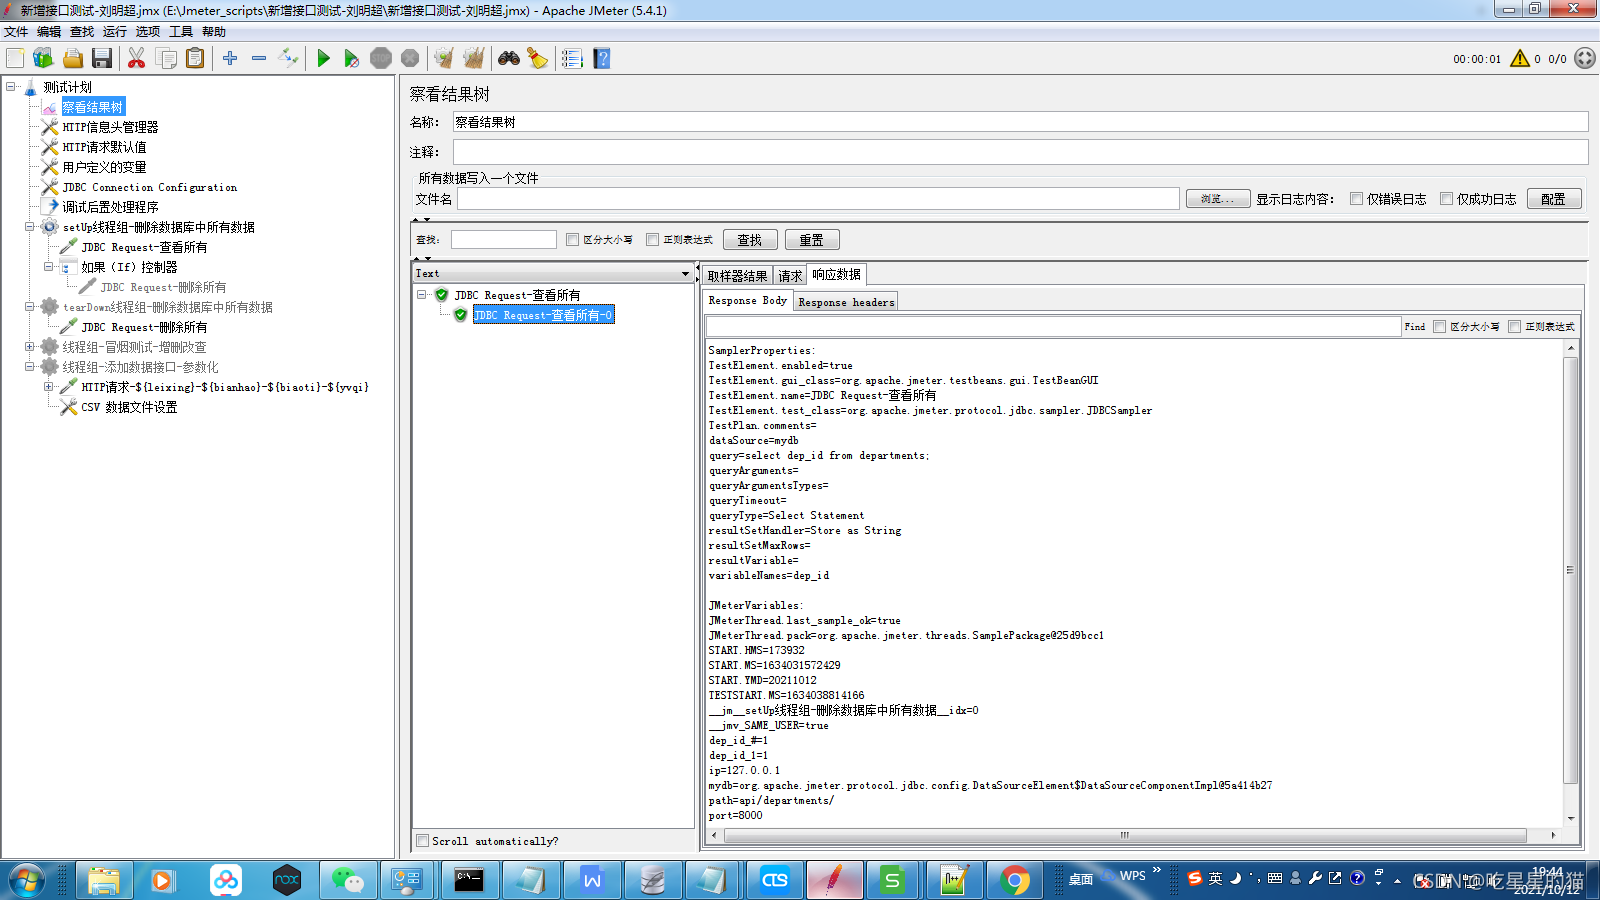Expand the 线程组-冒烟测试-增删改查 node
1600x900 pixels.
[x=30, y=347]
